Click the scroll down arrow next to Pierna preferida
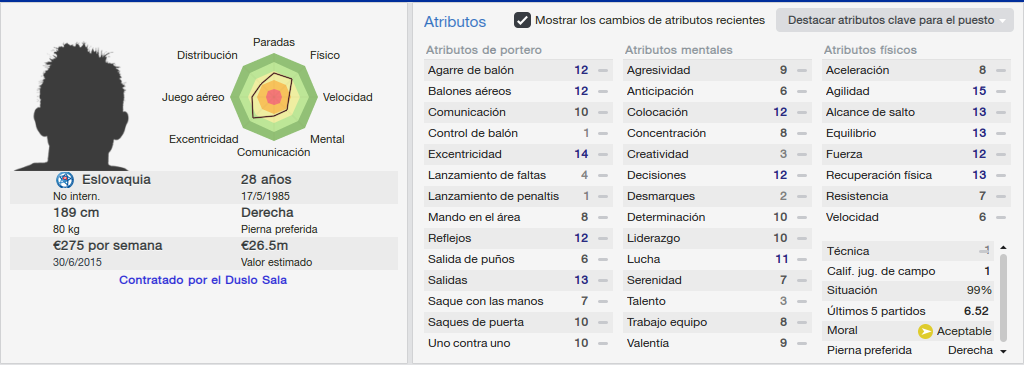 point(1003,351)
